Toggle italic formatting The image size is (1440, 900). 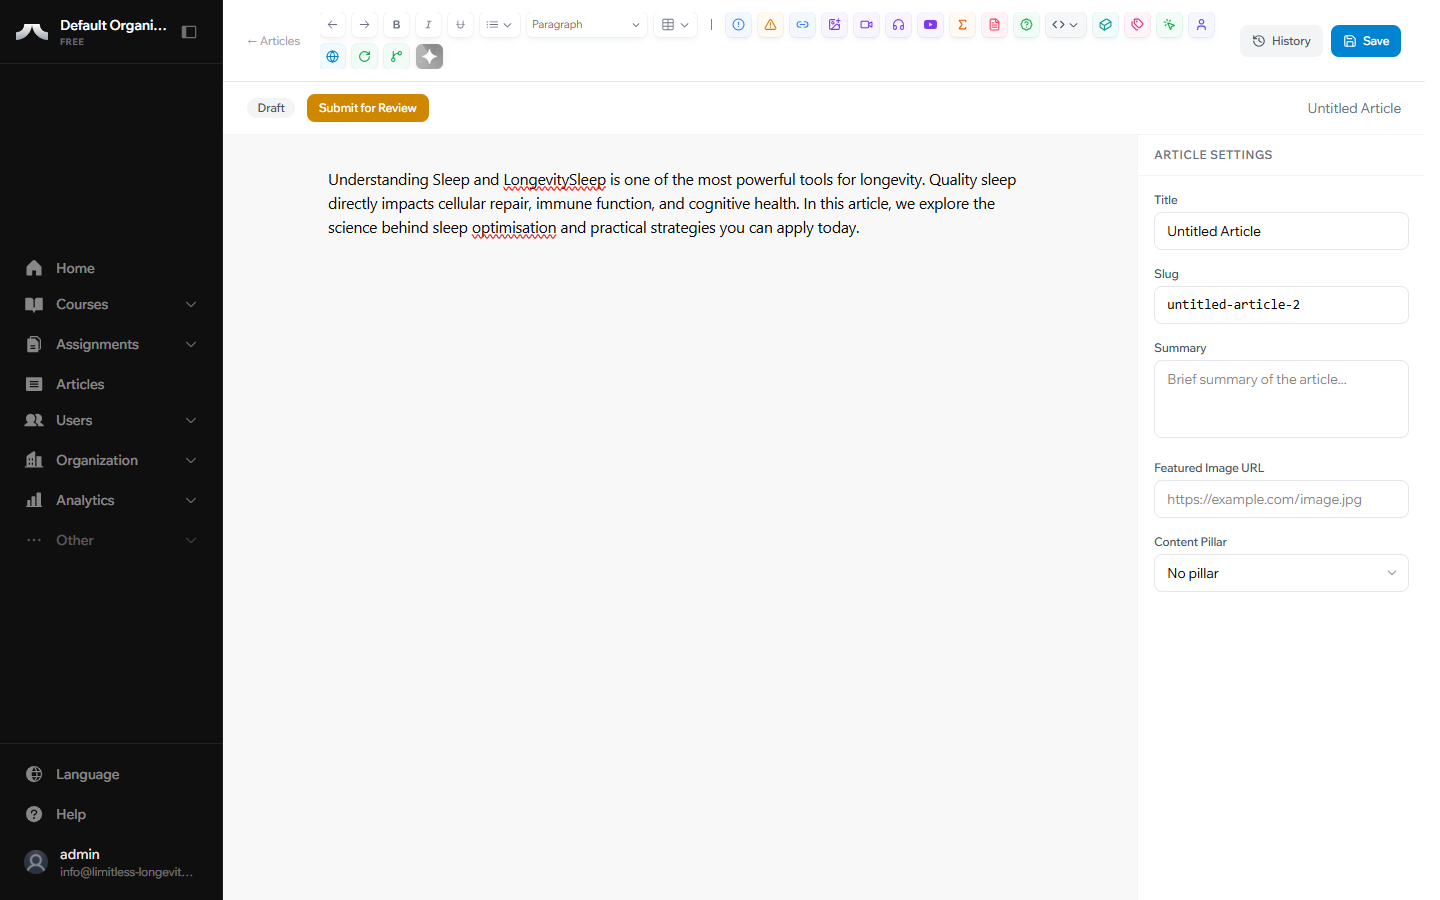(428, 24)
